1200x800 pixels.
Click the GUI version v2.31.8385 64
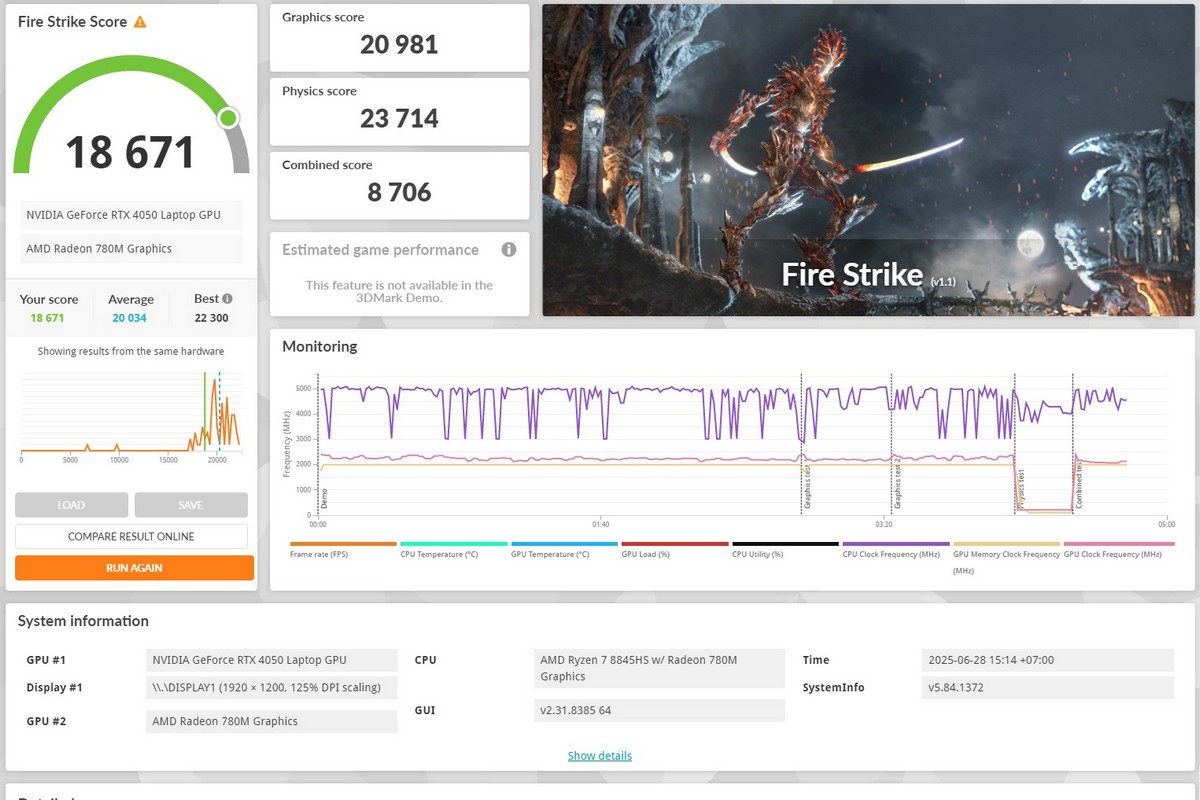click(x=660, y=710)
